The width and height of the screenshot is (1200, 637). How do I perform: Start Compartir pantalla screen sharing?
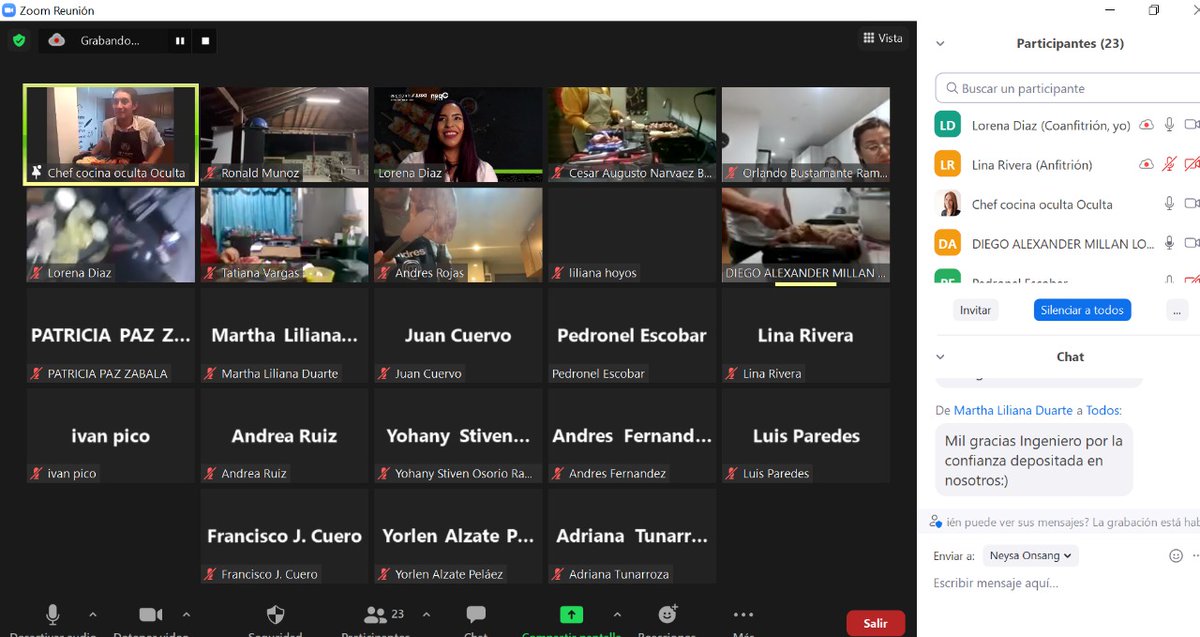point(570,613)
